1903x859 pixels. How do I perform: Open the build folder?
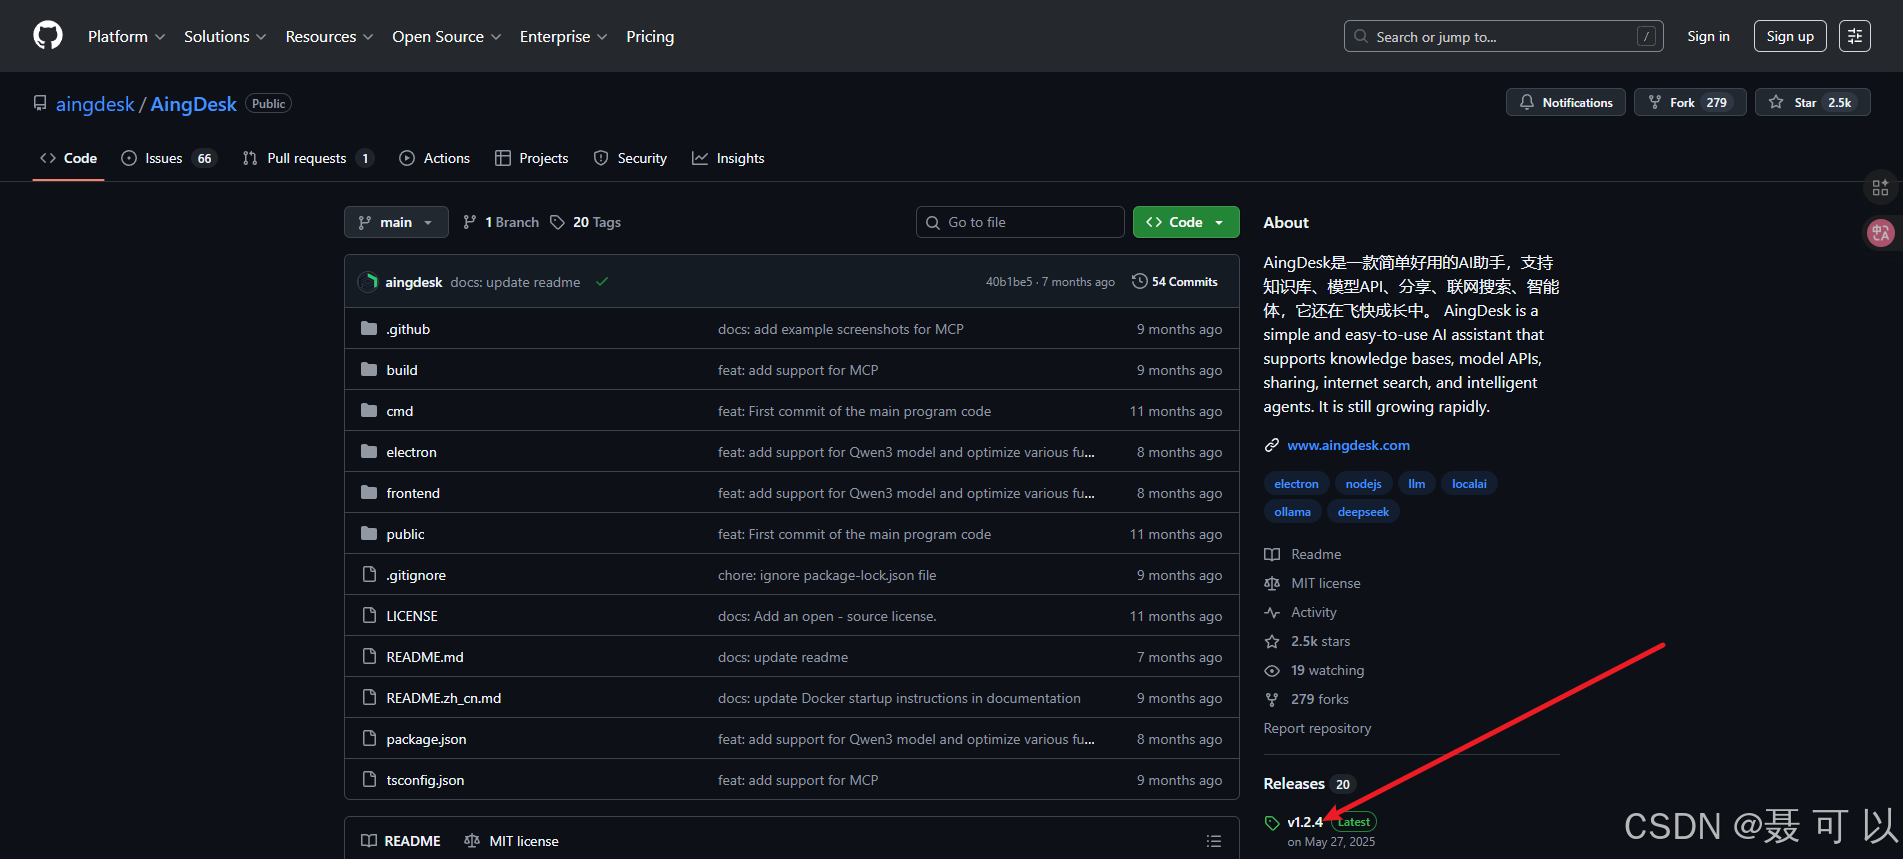(x=402, y=370)
